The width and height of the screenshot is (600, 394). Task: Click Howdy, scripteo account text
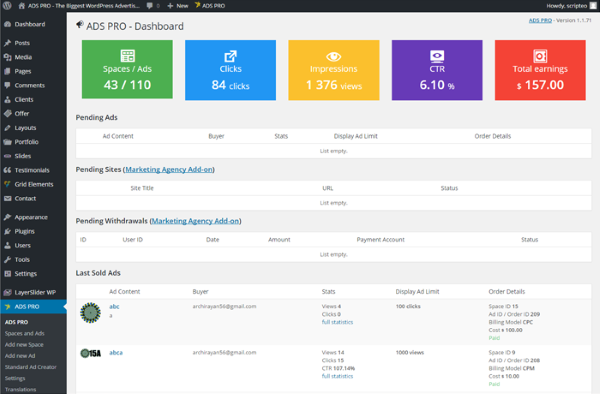click(x=566, y=6)
